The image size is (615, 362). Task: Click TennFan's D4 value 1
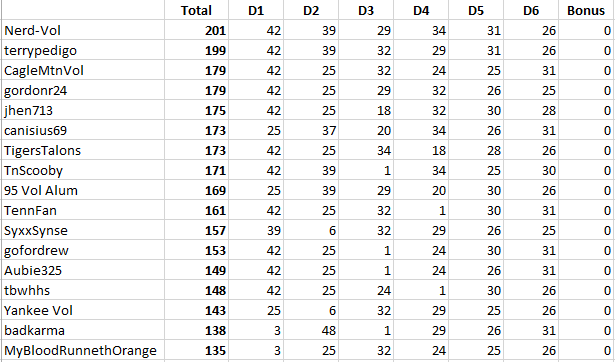tap(421, 210)
